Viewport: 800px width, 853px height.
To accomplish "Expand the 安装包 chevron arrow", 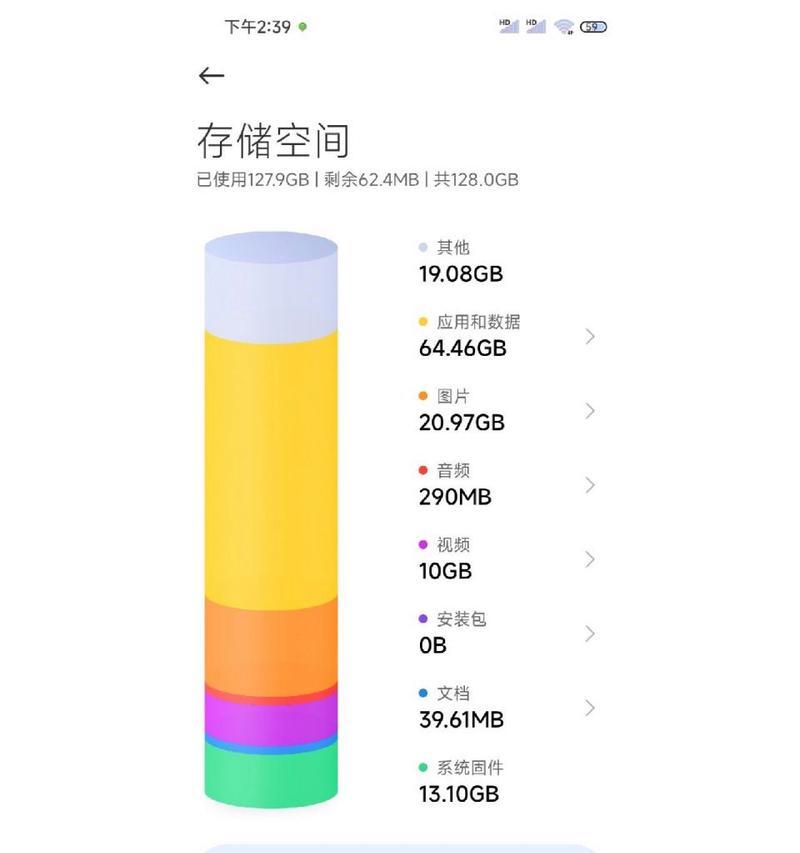I will pos(590,634).
